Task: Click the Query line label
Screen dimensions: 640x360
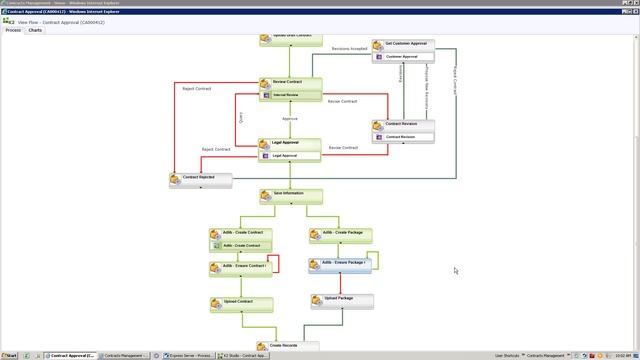Action: point(241,118)
